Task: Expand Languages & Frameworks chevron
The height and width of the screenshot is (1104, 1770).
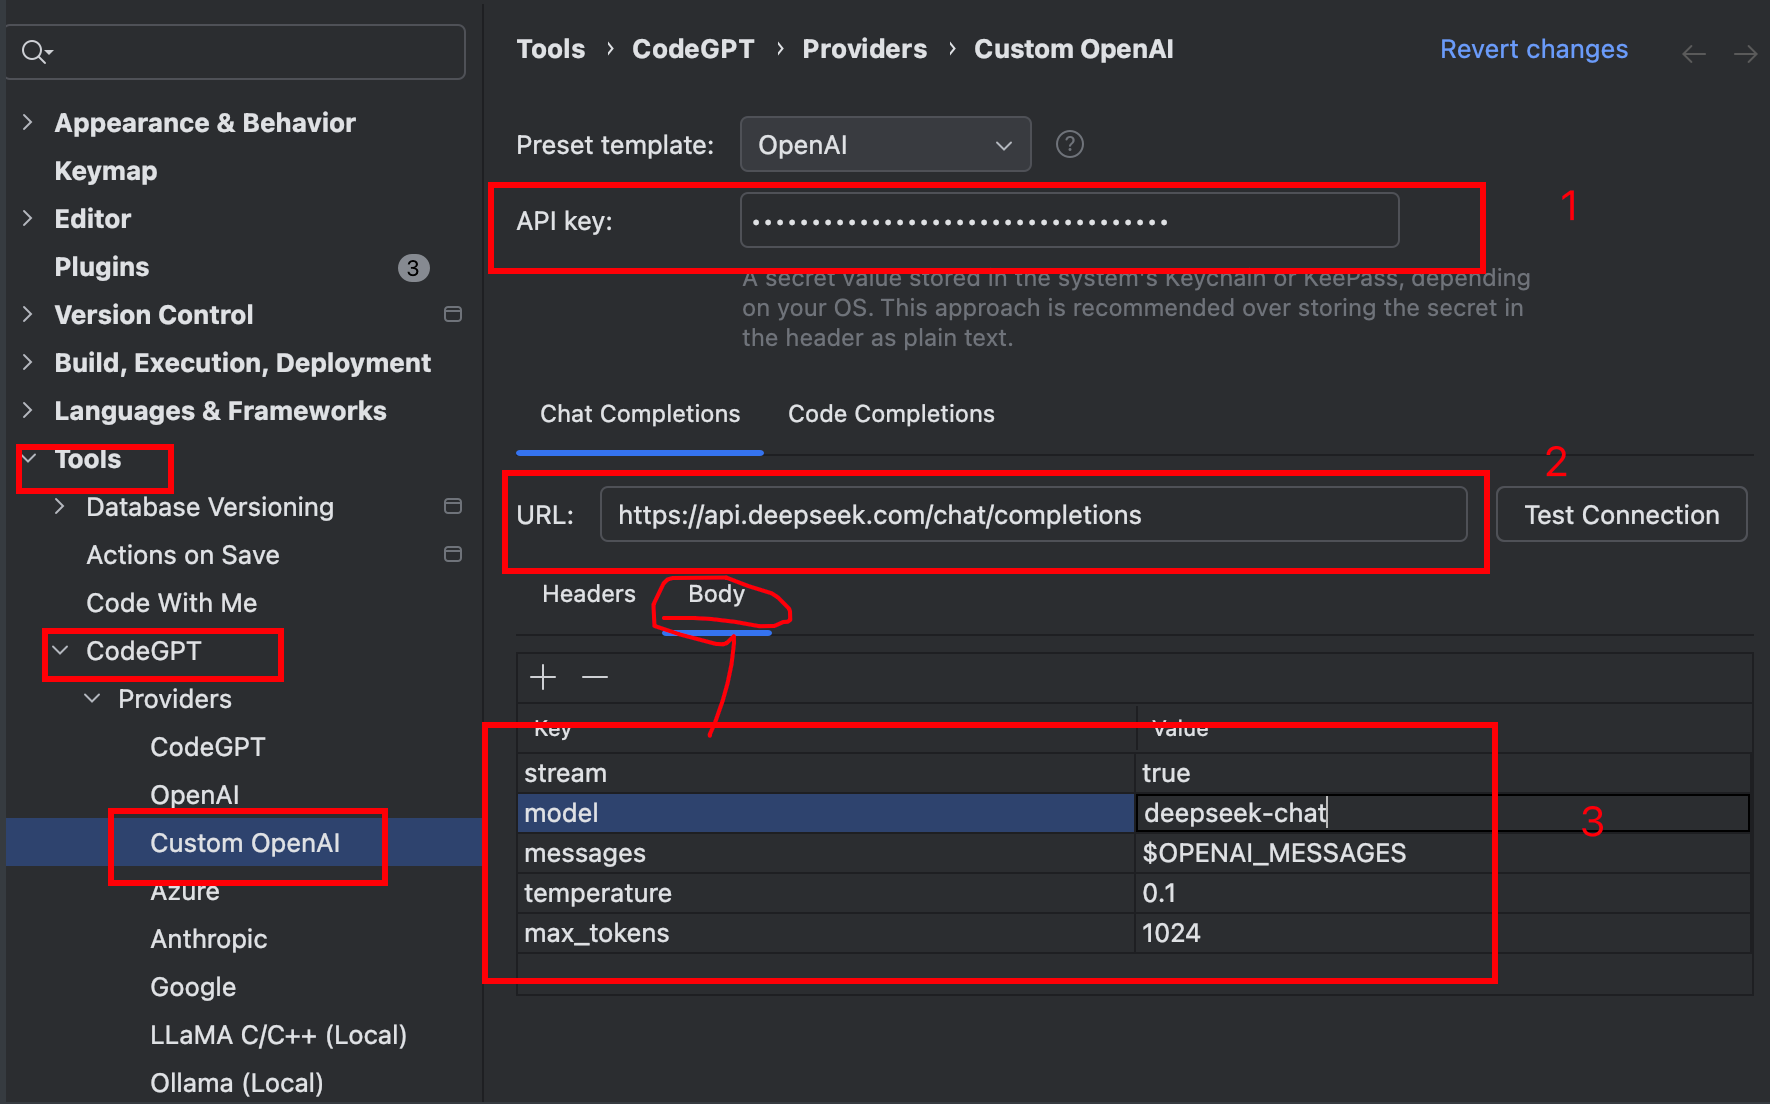Action: 28,410
